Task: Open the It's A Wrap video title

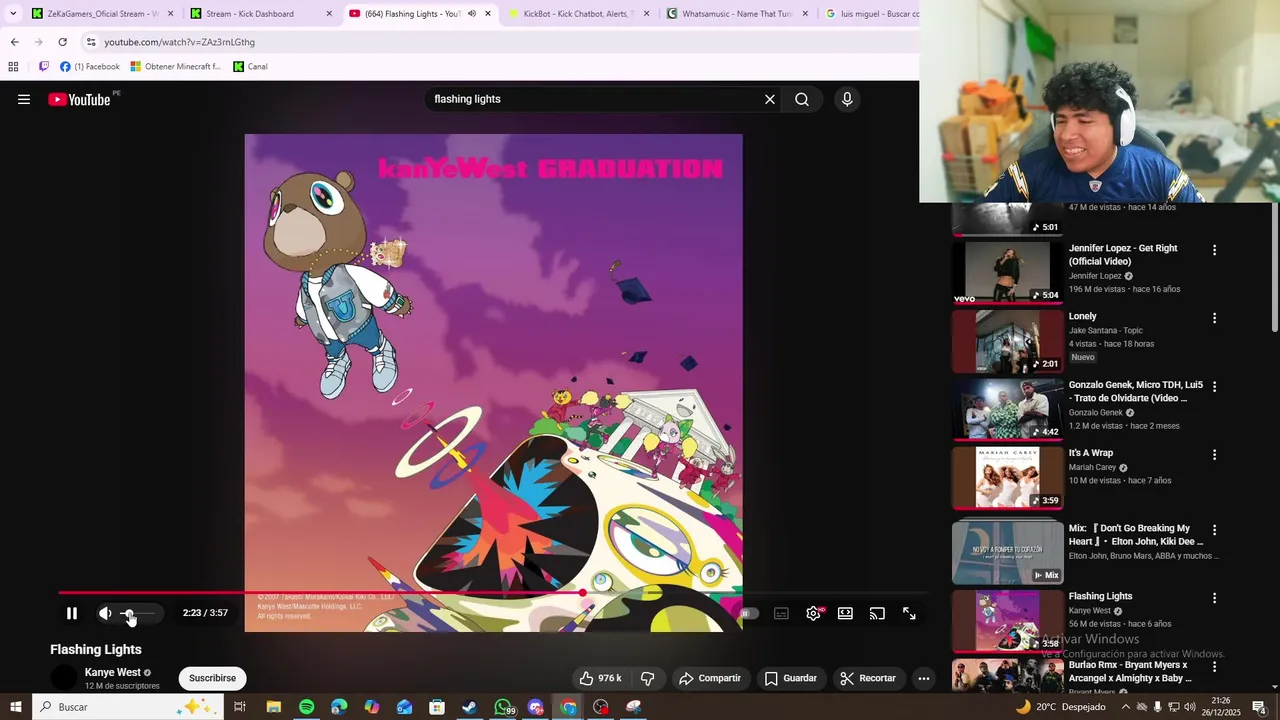Action: point(1090,453)
